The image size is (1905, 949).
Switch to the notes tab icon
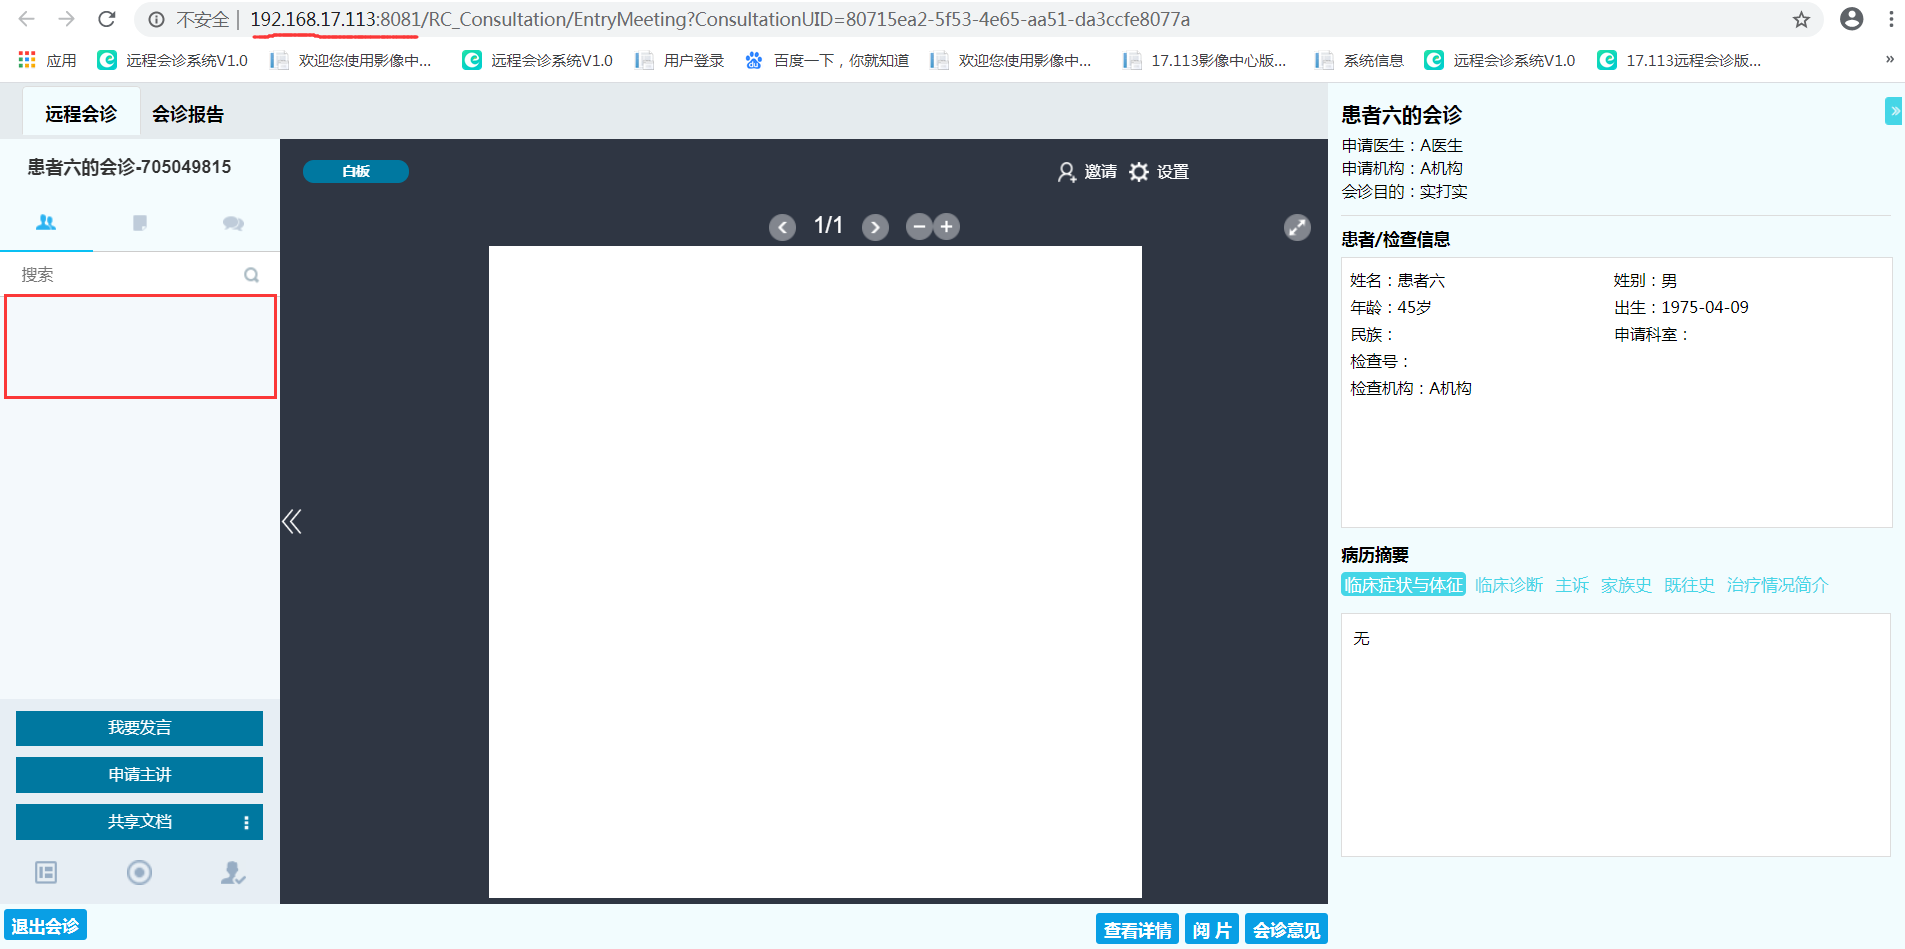pos(140,223)
